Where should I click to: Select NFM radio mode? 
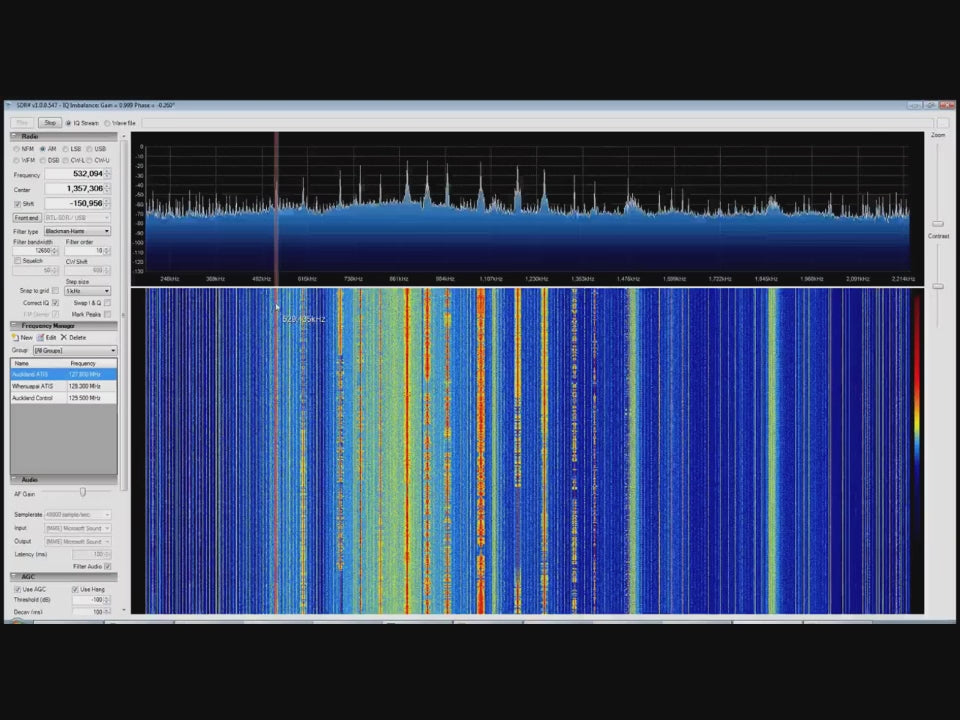point(17,149)
